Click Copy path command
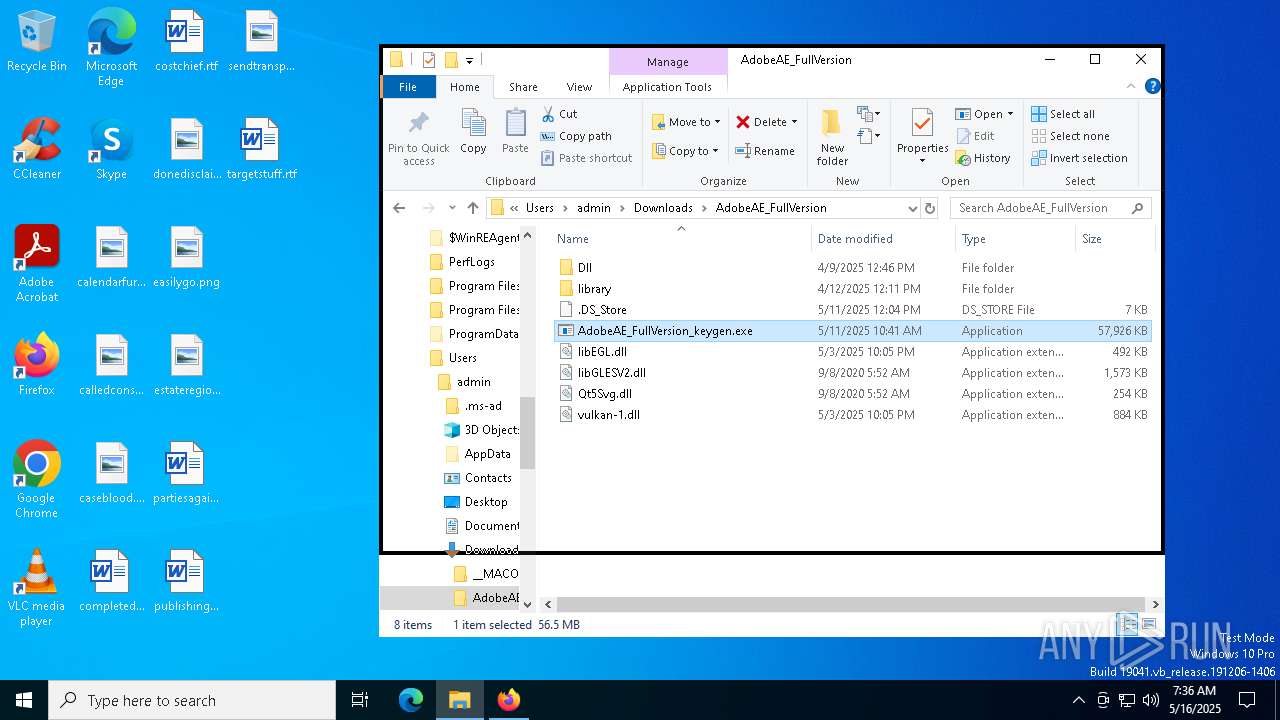Screen dimensions: 1280x720 pos(576,136)
